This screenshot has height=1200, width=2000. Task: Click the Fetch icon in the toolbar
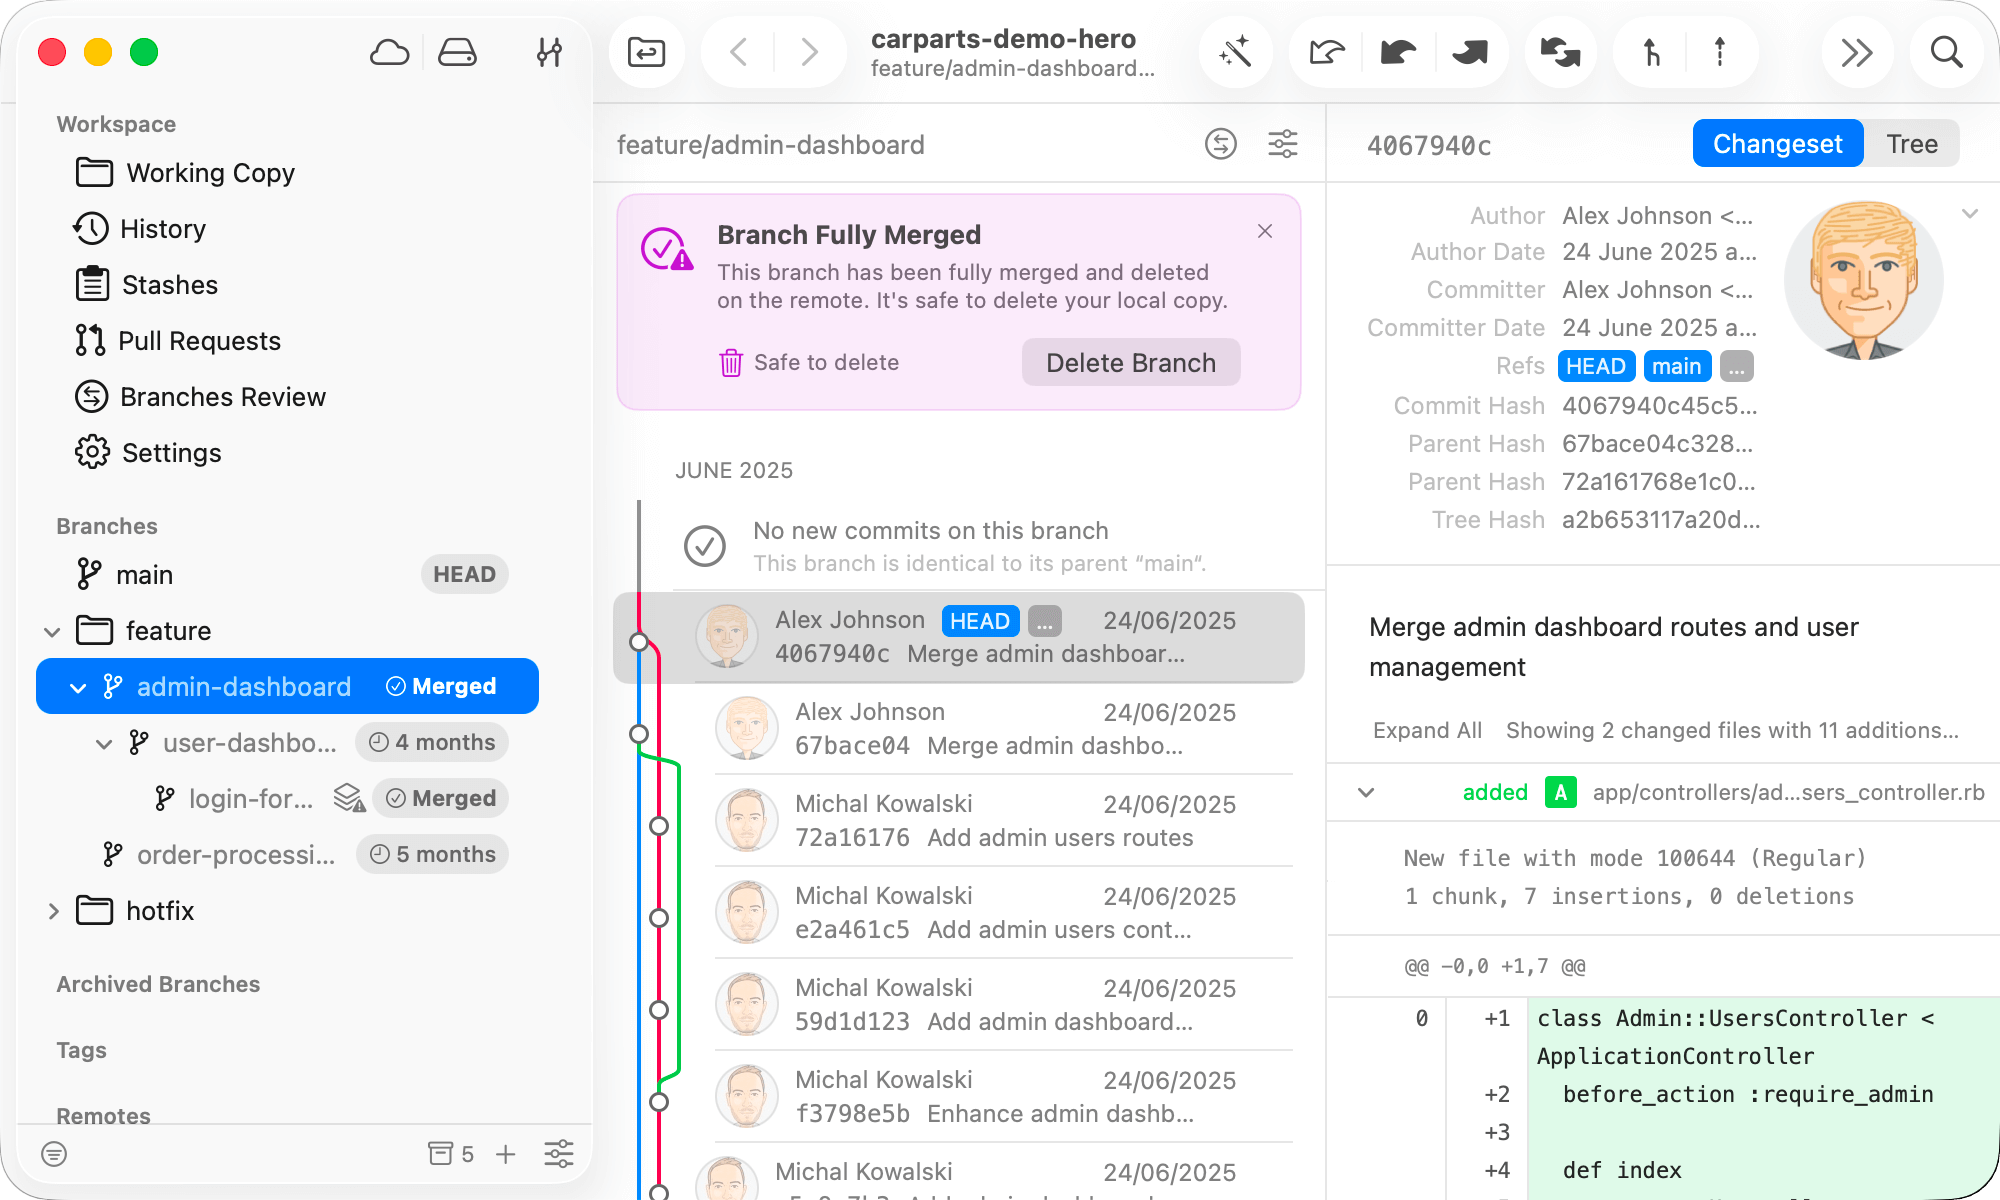click(1325, 52)
